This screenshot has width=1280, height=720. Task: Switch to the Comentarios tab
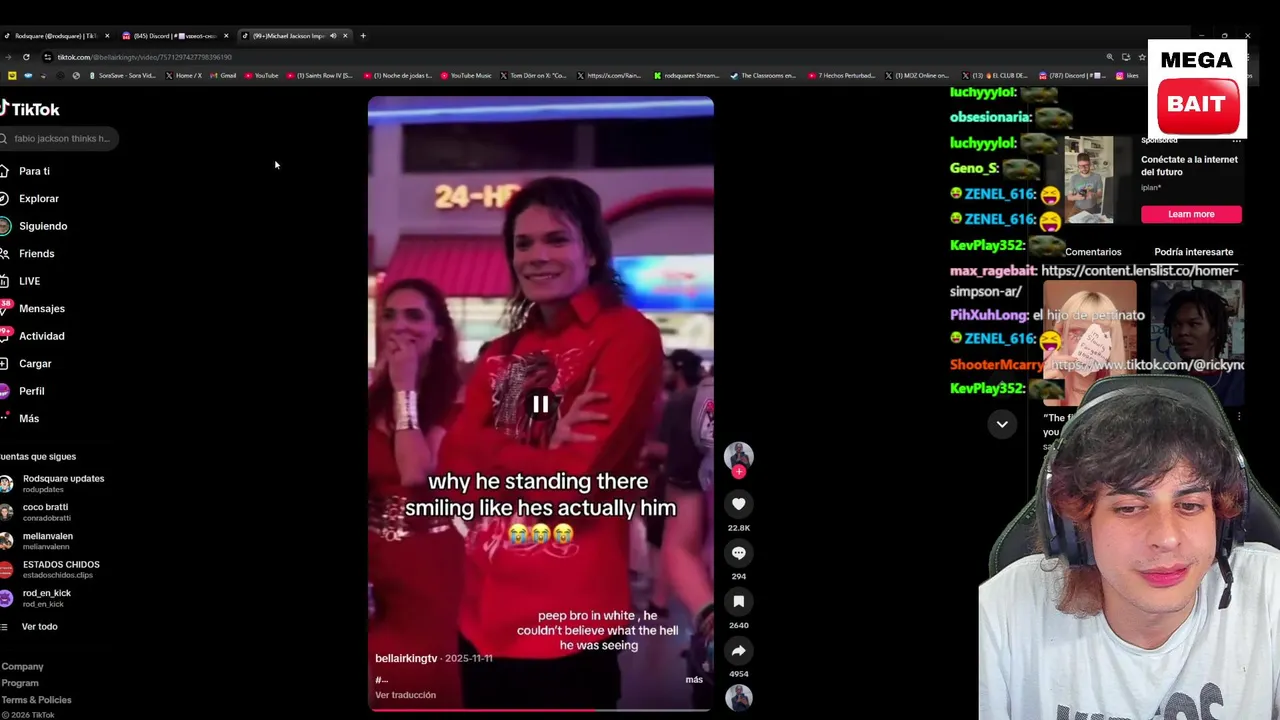pyautogui.click(x=1093, y=252)
